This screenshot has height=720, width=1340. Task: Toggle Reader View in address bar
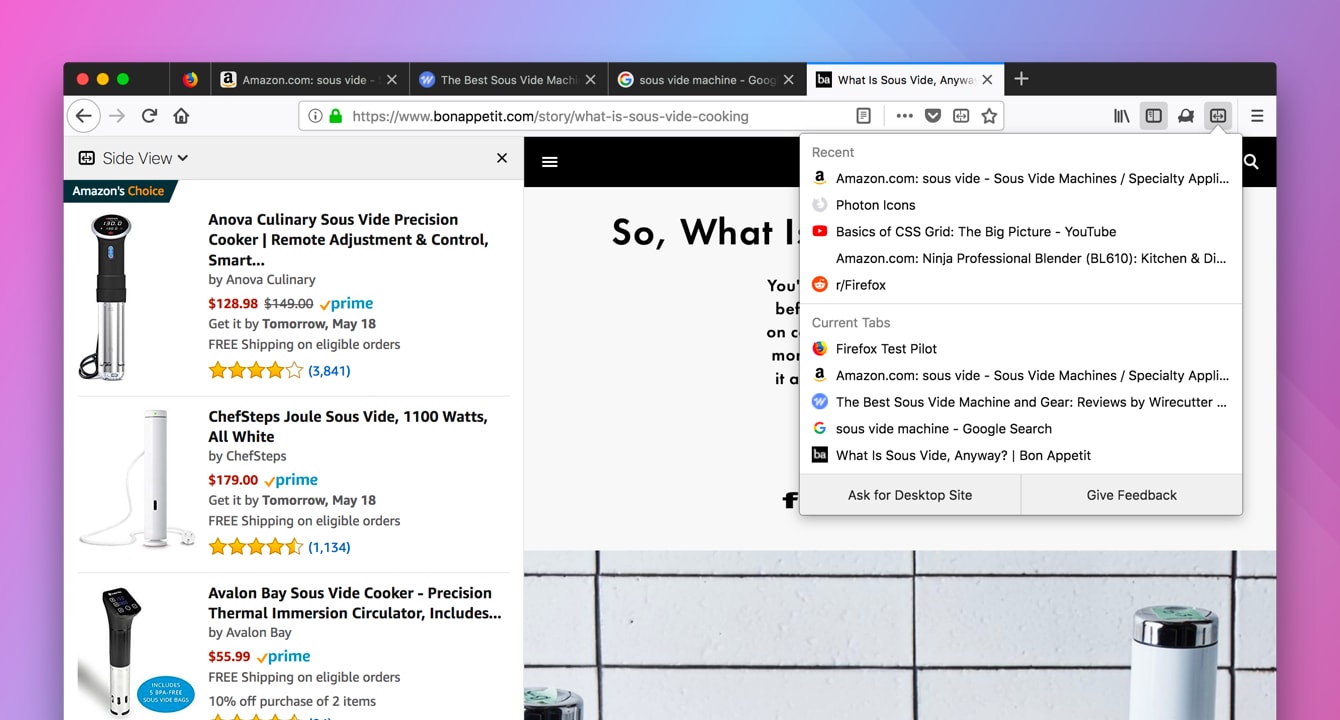click(x=863, y=116)
